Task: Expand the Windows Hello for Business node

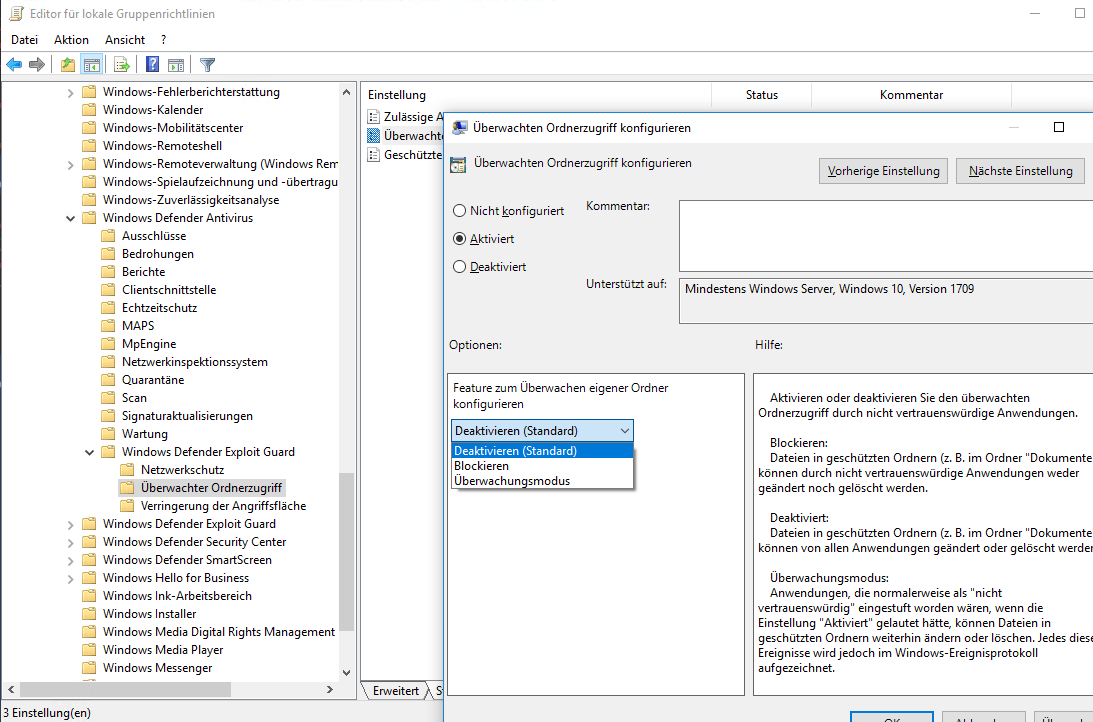Action: tap(70, 578)
